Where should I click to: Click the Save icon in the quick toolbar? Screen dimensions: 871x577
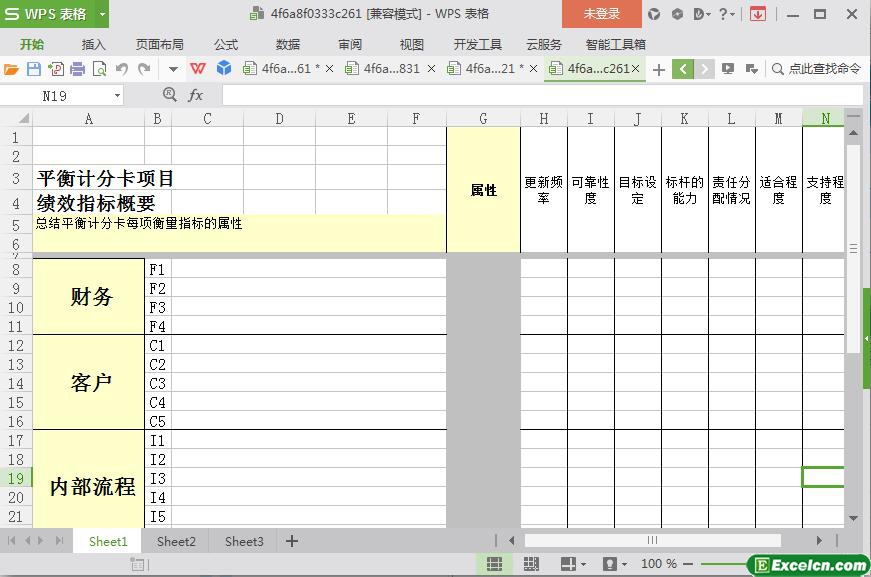[33, 69]
